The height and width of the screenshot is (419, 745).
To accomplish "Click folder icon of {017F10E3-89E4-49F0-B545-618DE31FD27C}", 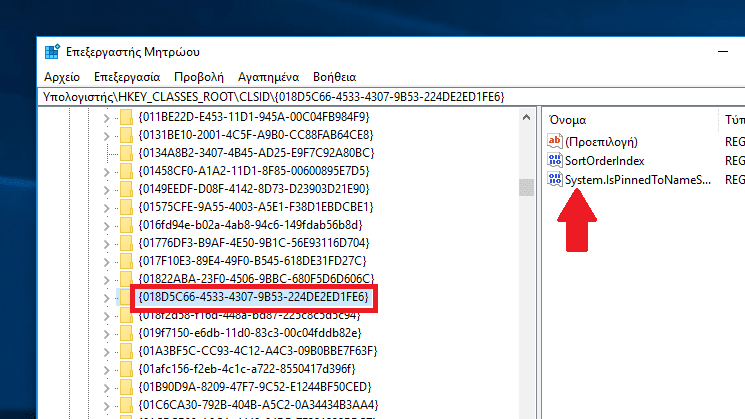I will [x=126, y=261].
